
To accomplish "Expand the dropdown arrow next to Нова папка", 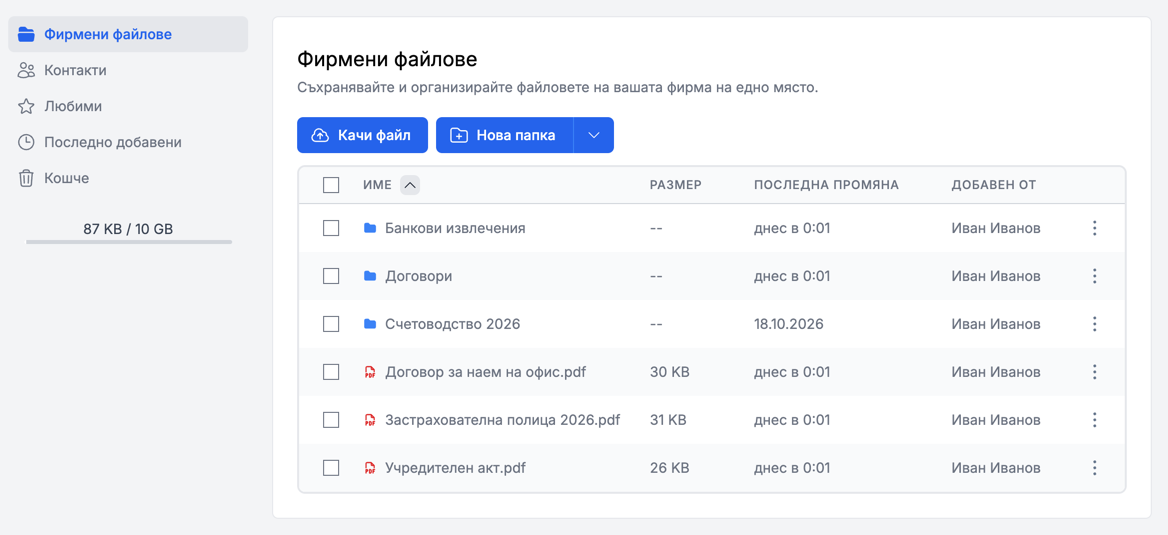I will coord(594,135).
